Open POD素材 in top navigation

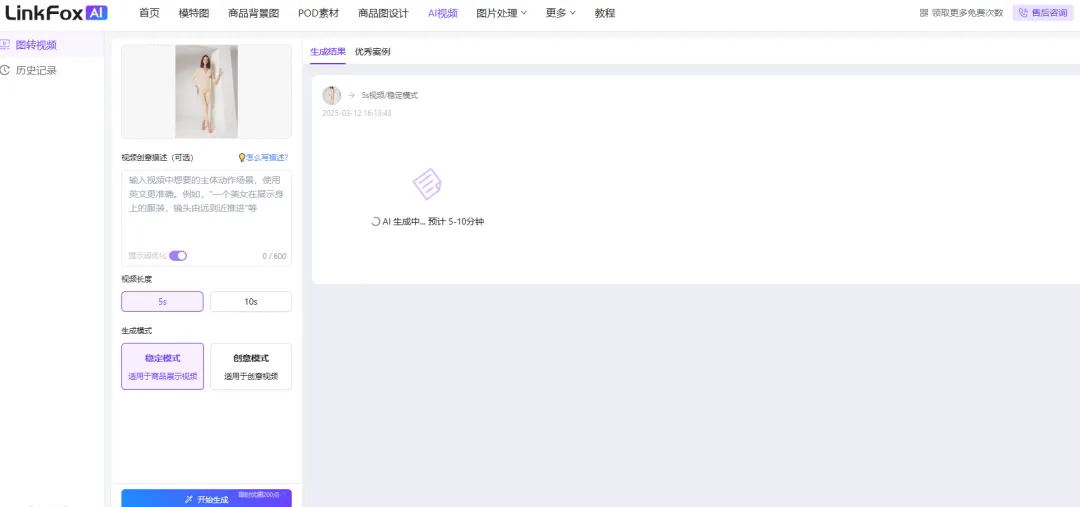tap(318, 13)
